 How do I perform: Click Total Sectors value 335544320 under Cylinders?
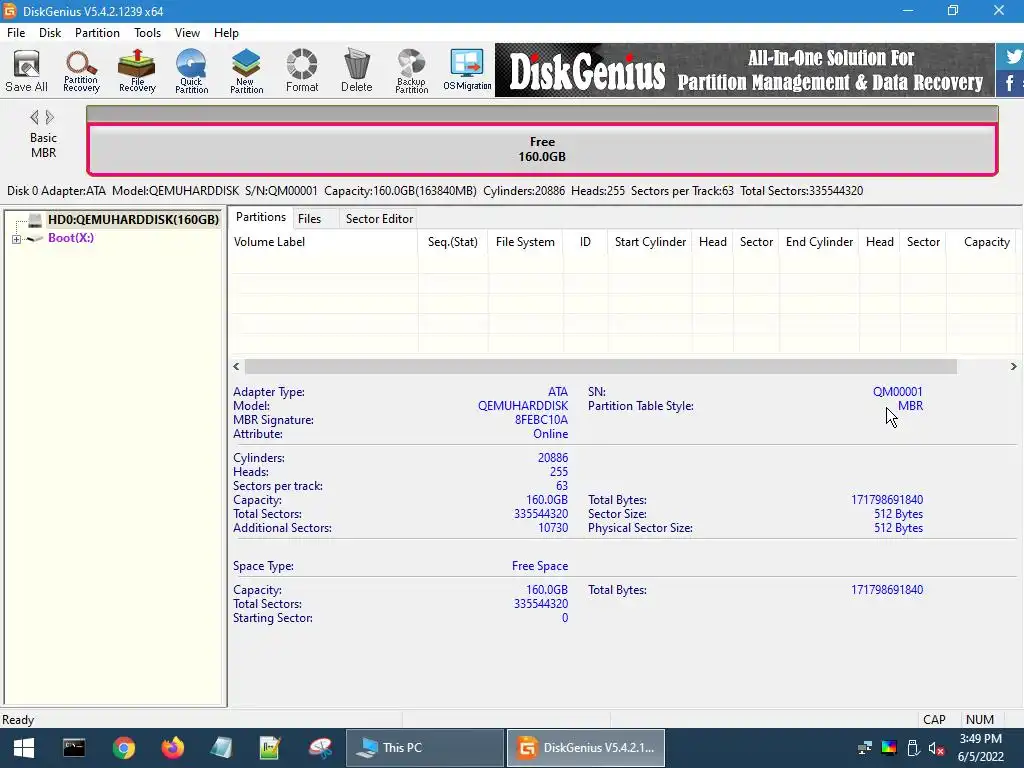[541, 514]
